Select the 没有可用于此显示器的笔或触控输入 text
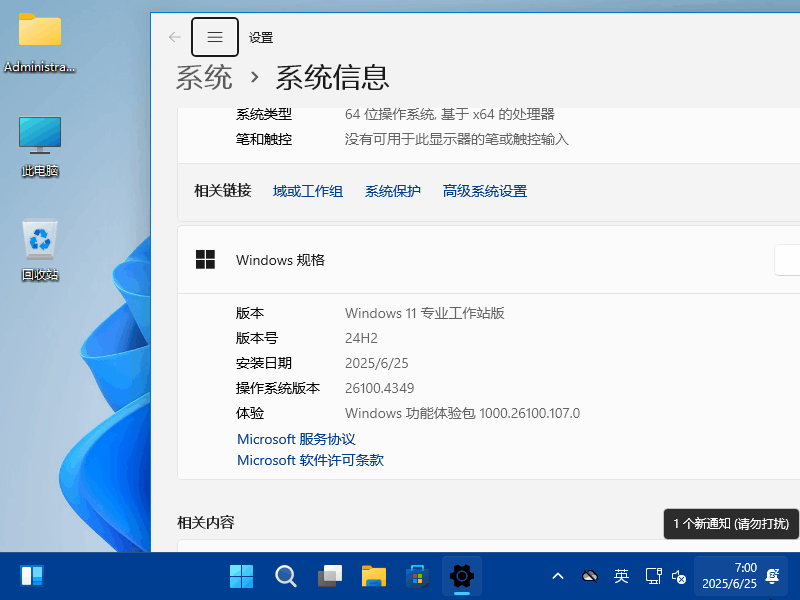This screenshot has height=600, width=800. pos(457,139)
